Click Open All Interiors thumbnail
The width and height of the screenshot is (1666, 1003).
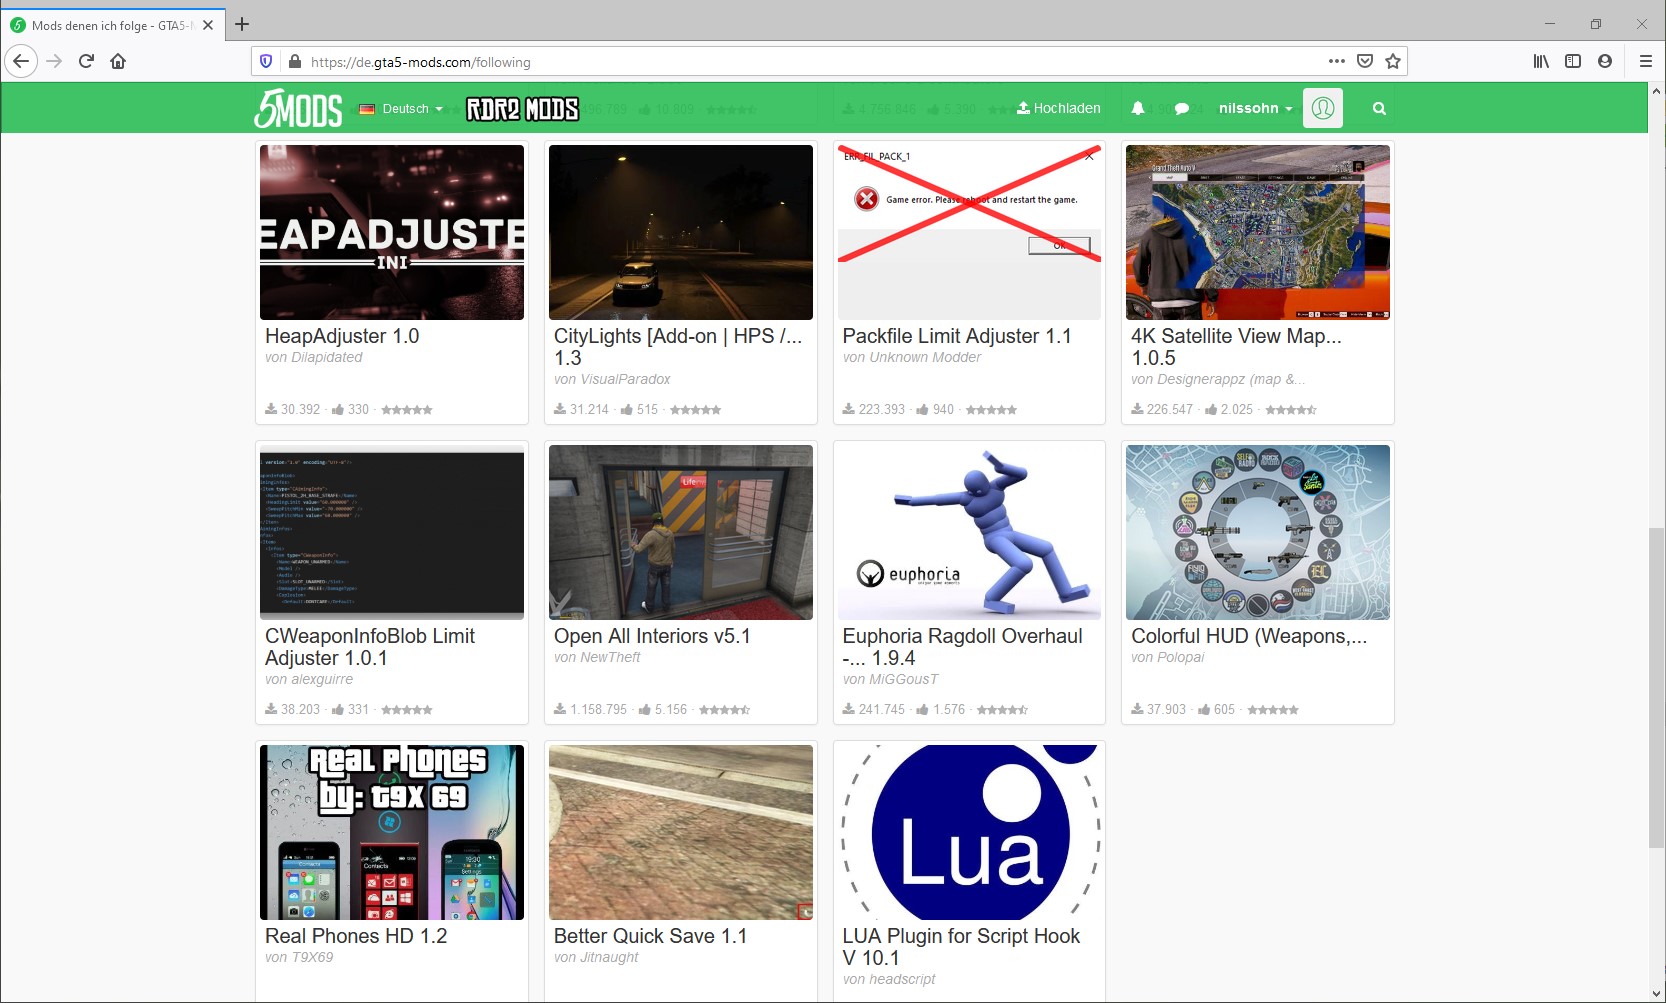(x=681, y=532)
